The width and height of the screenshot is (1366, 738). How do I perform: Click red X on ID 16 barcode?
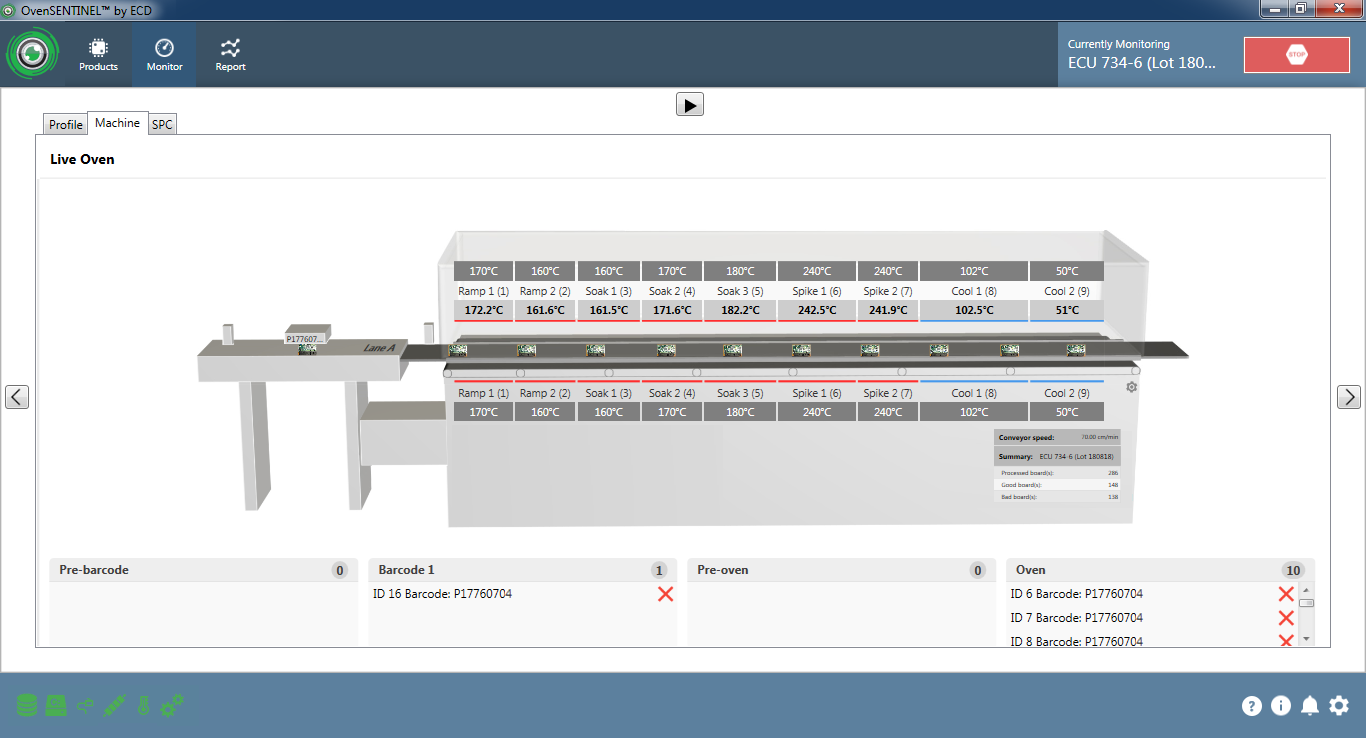coord(666,594)
